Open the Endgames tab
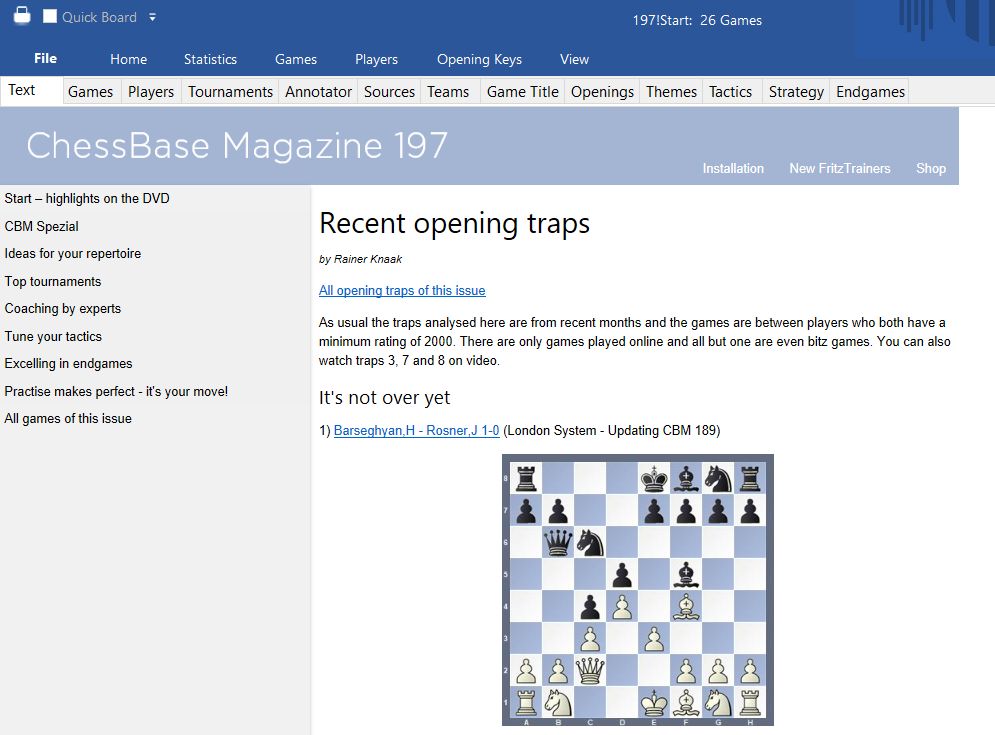The image size is (995, 735). [x=870, y=92]
